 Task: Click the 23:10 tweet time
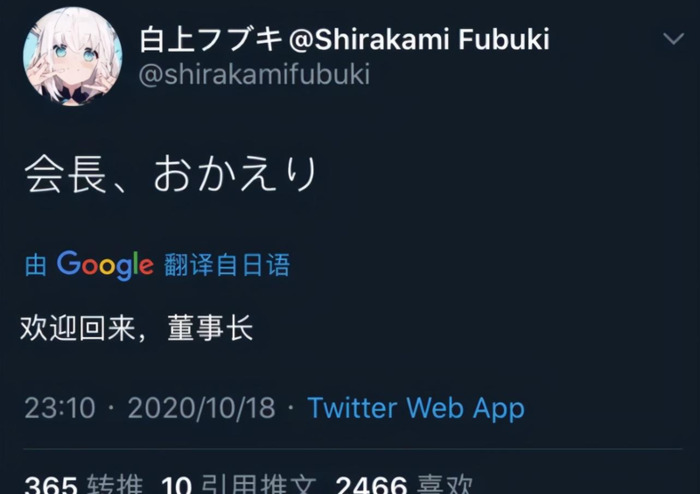(59, 408)
